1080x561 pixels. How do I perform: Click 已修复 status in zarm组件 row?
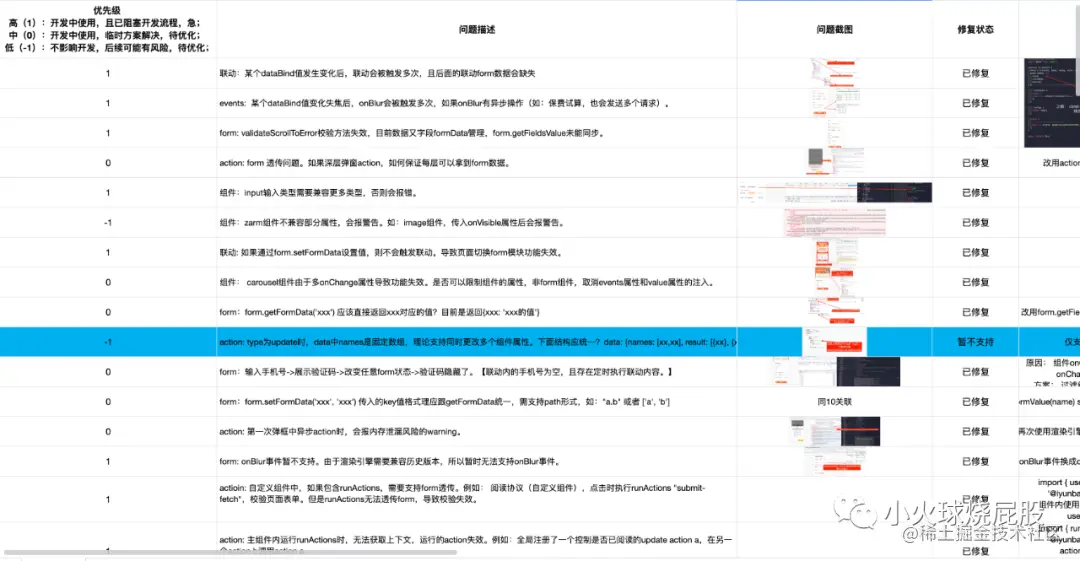click(975, 223)
